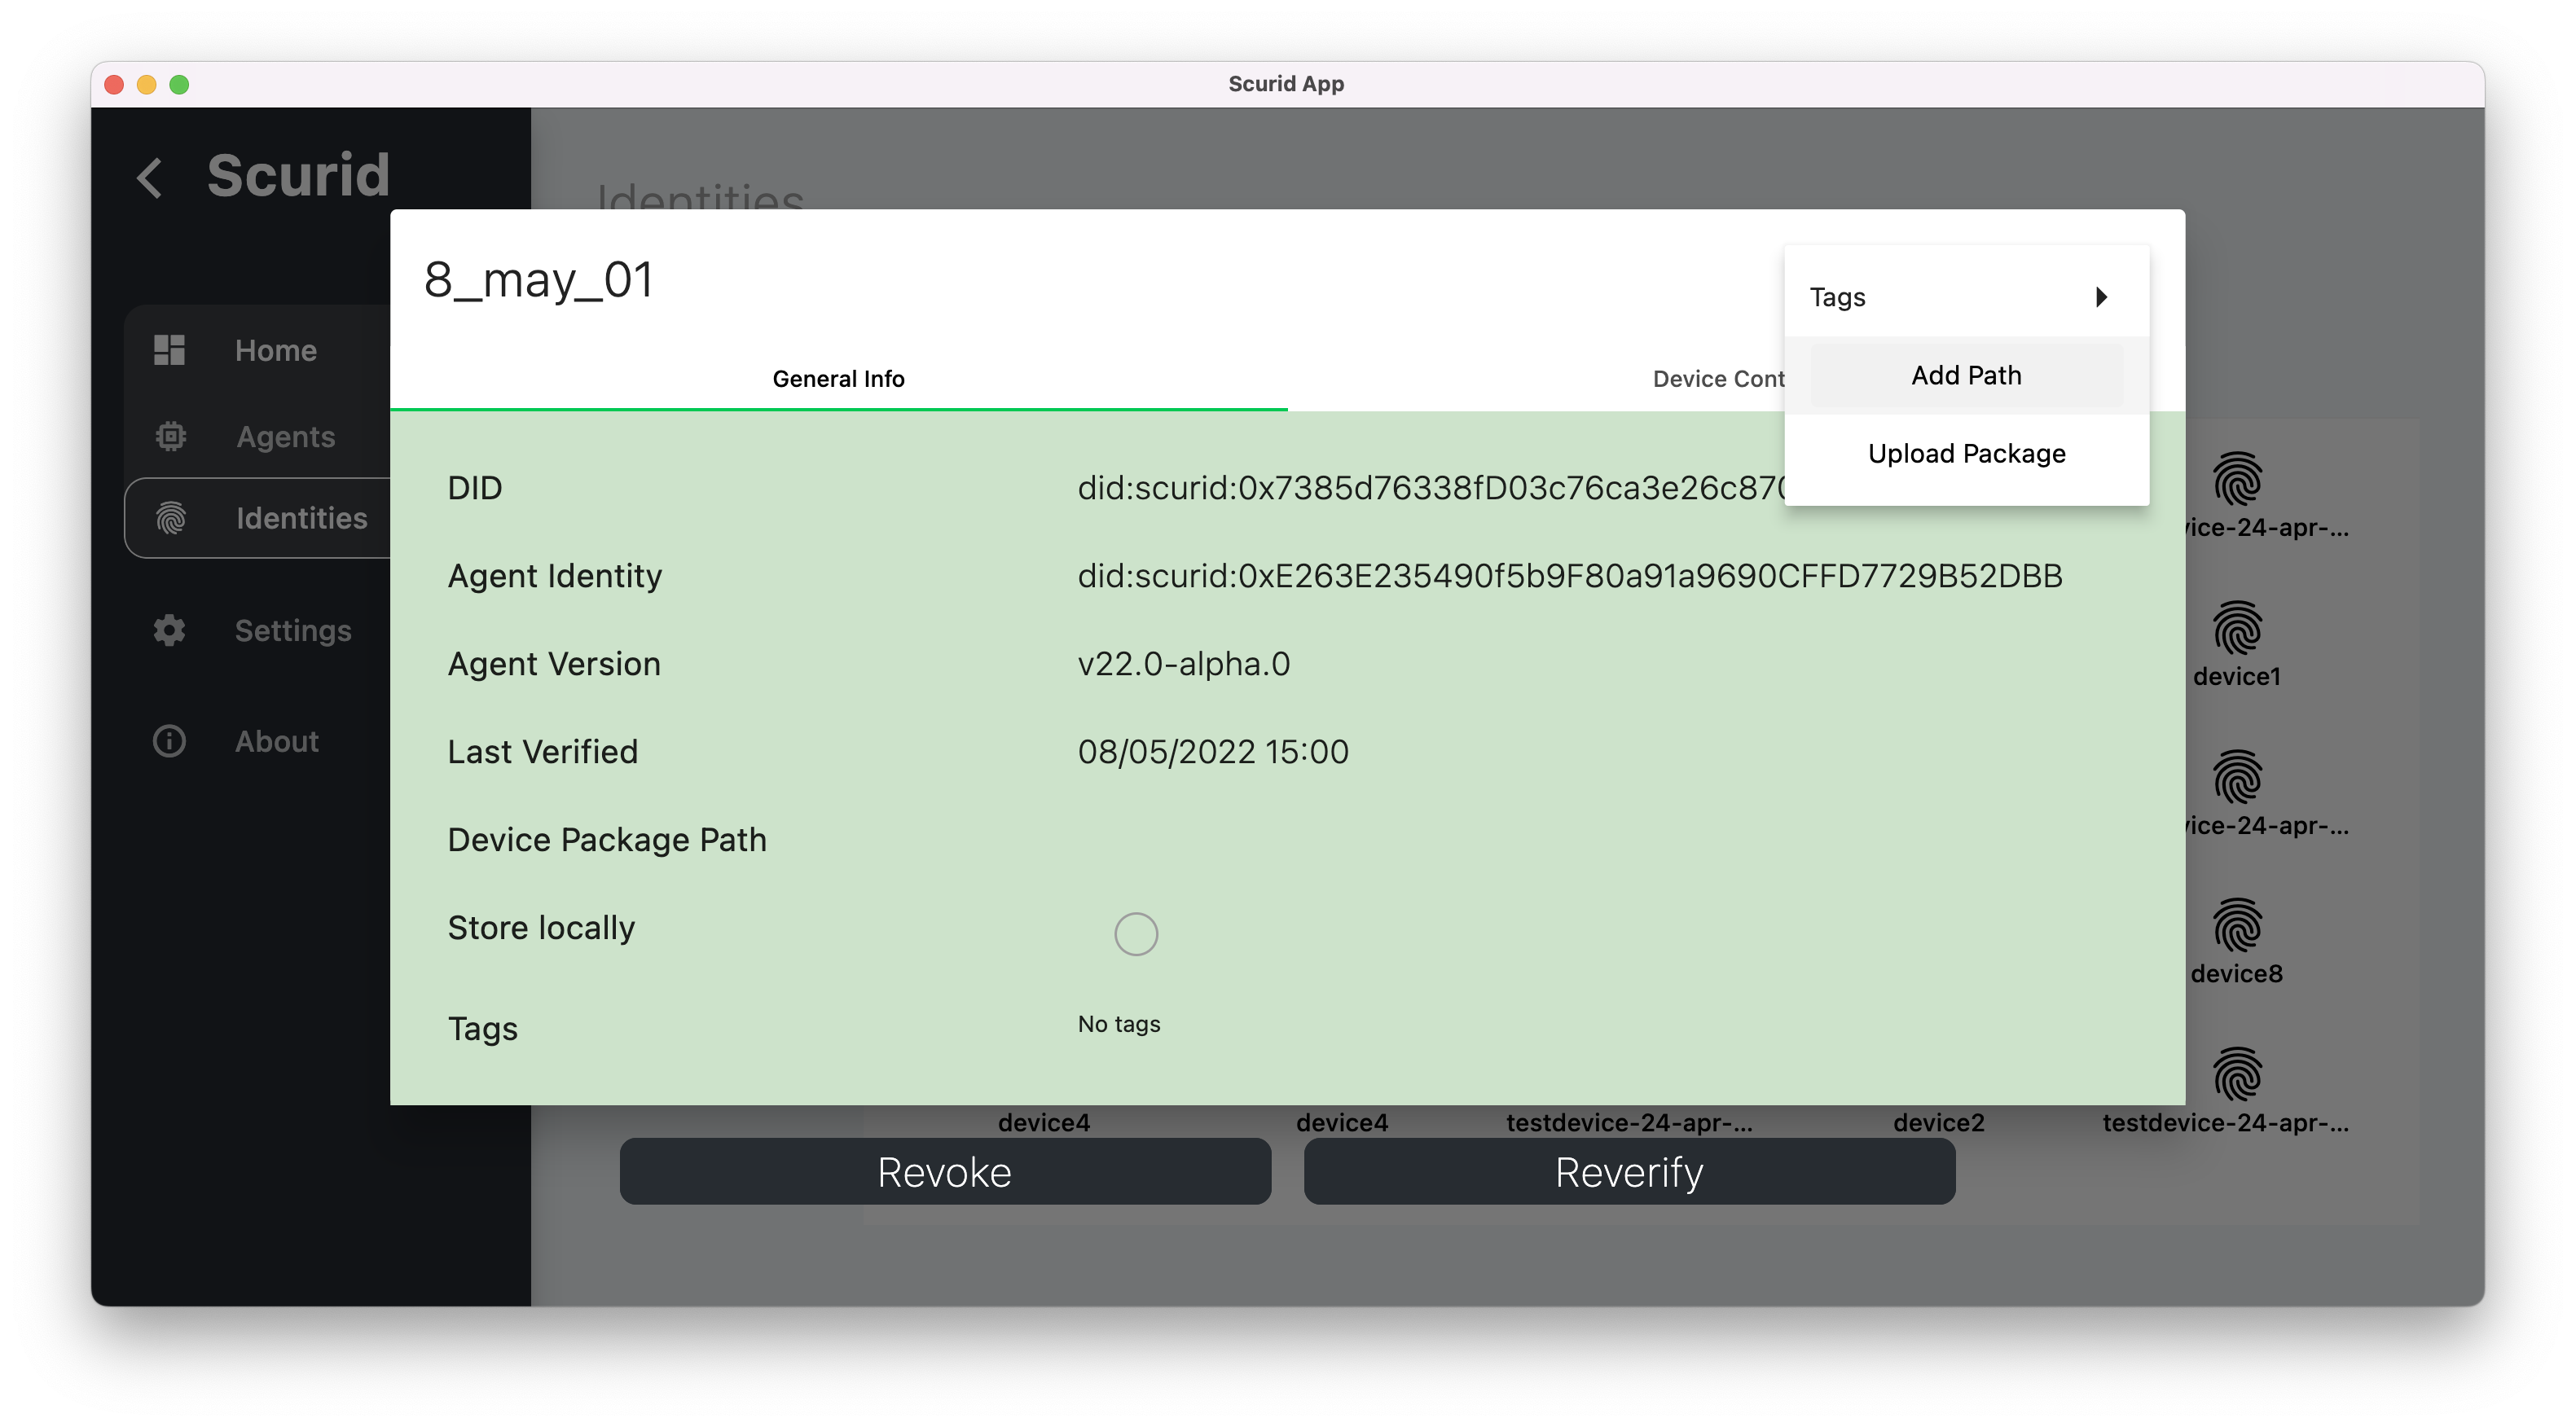Expand the Tags submenu arrow

click(2101, 297)
